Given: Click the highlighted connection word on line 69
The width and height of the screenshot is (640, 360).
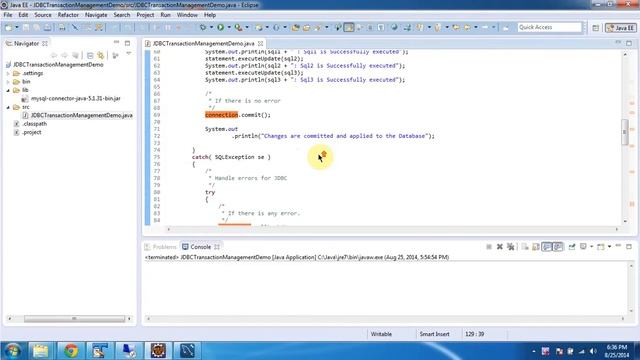Looking at the screenshot, I should 221,115.
